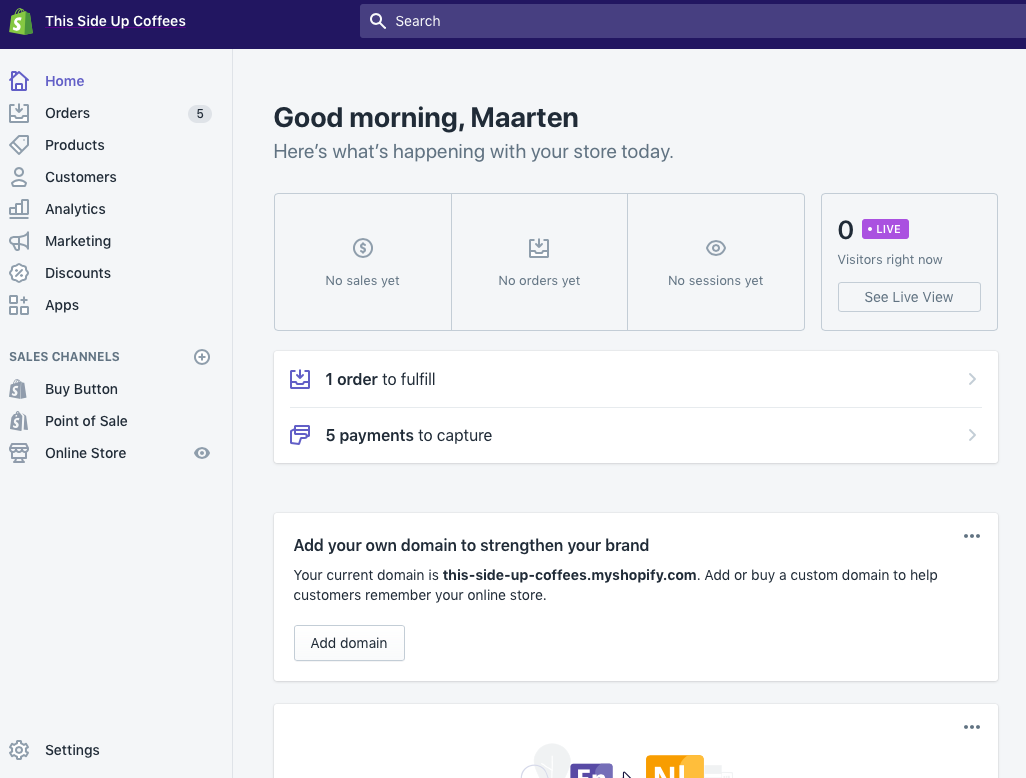This screenshot has height=778, width=1026.
Task: Open the Point of Sale channel
Action: (86, 421)
